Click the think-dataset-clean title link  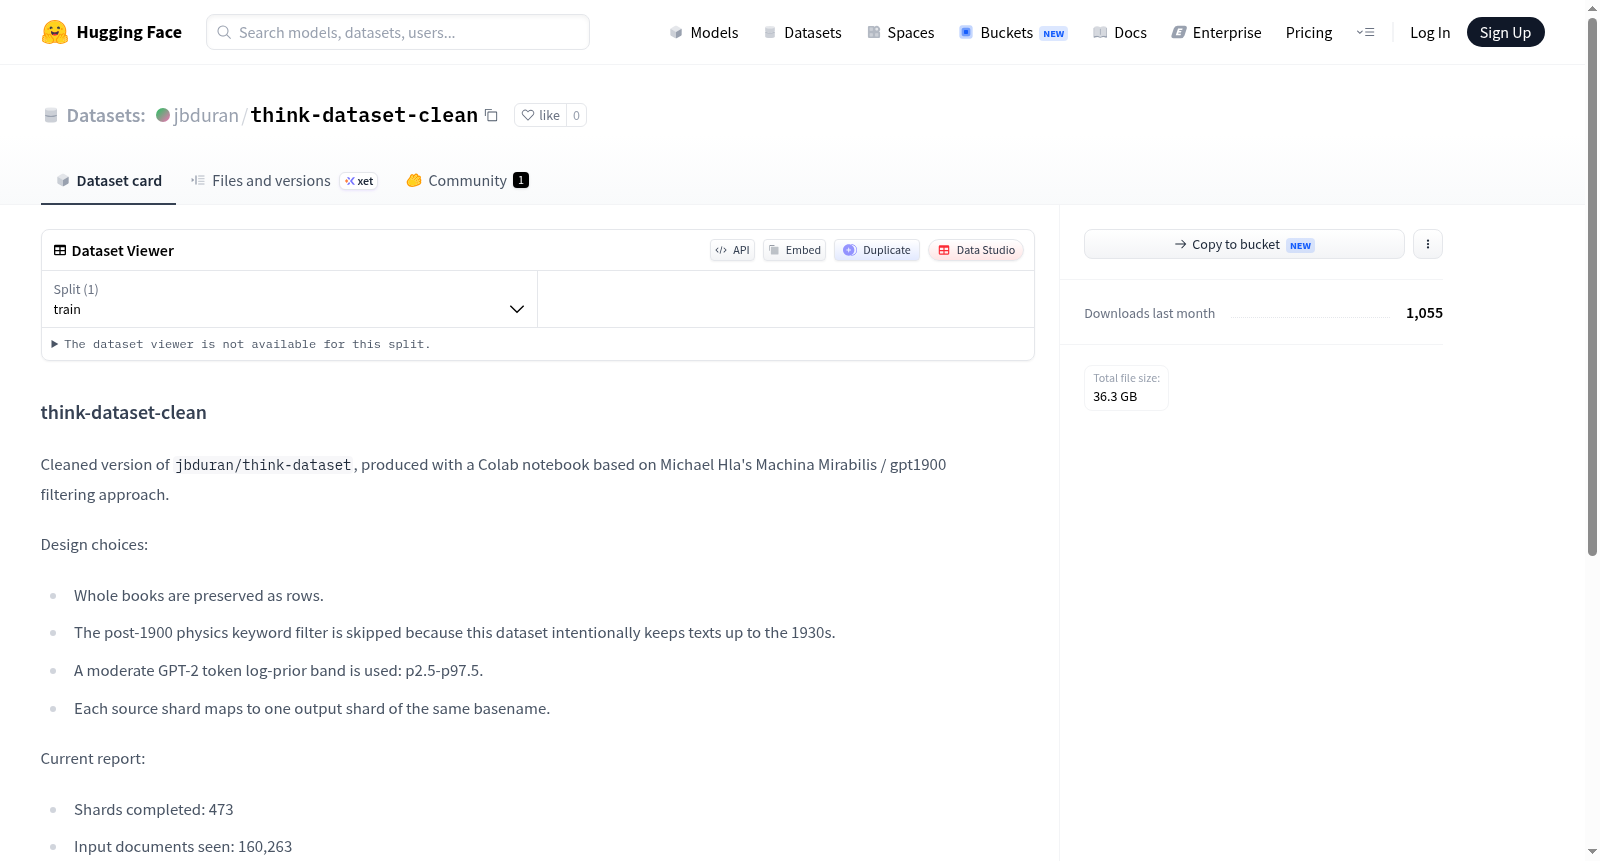pyautogui.click(x=364, y=115)
